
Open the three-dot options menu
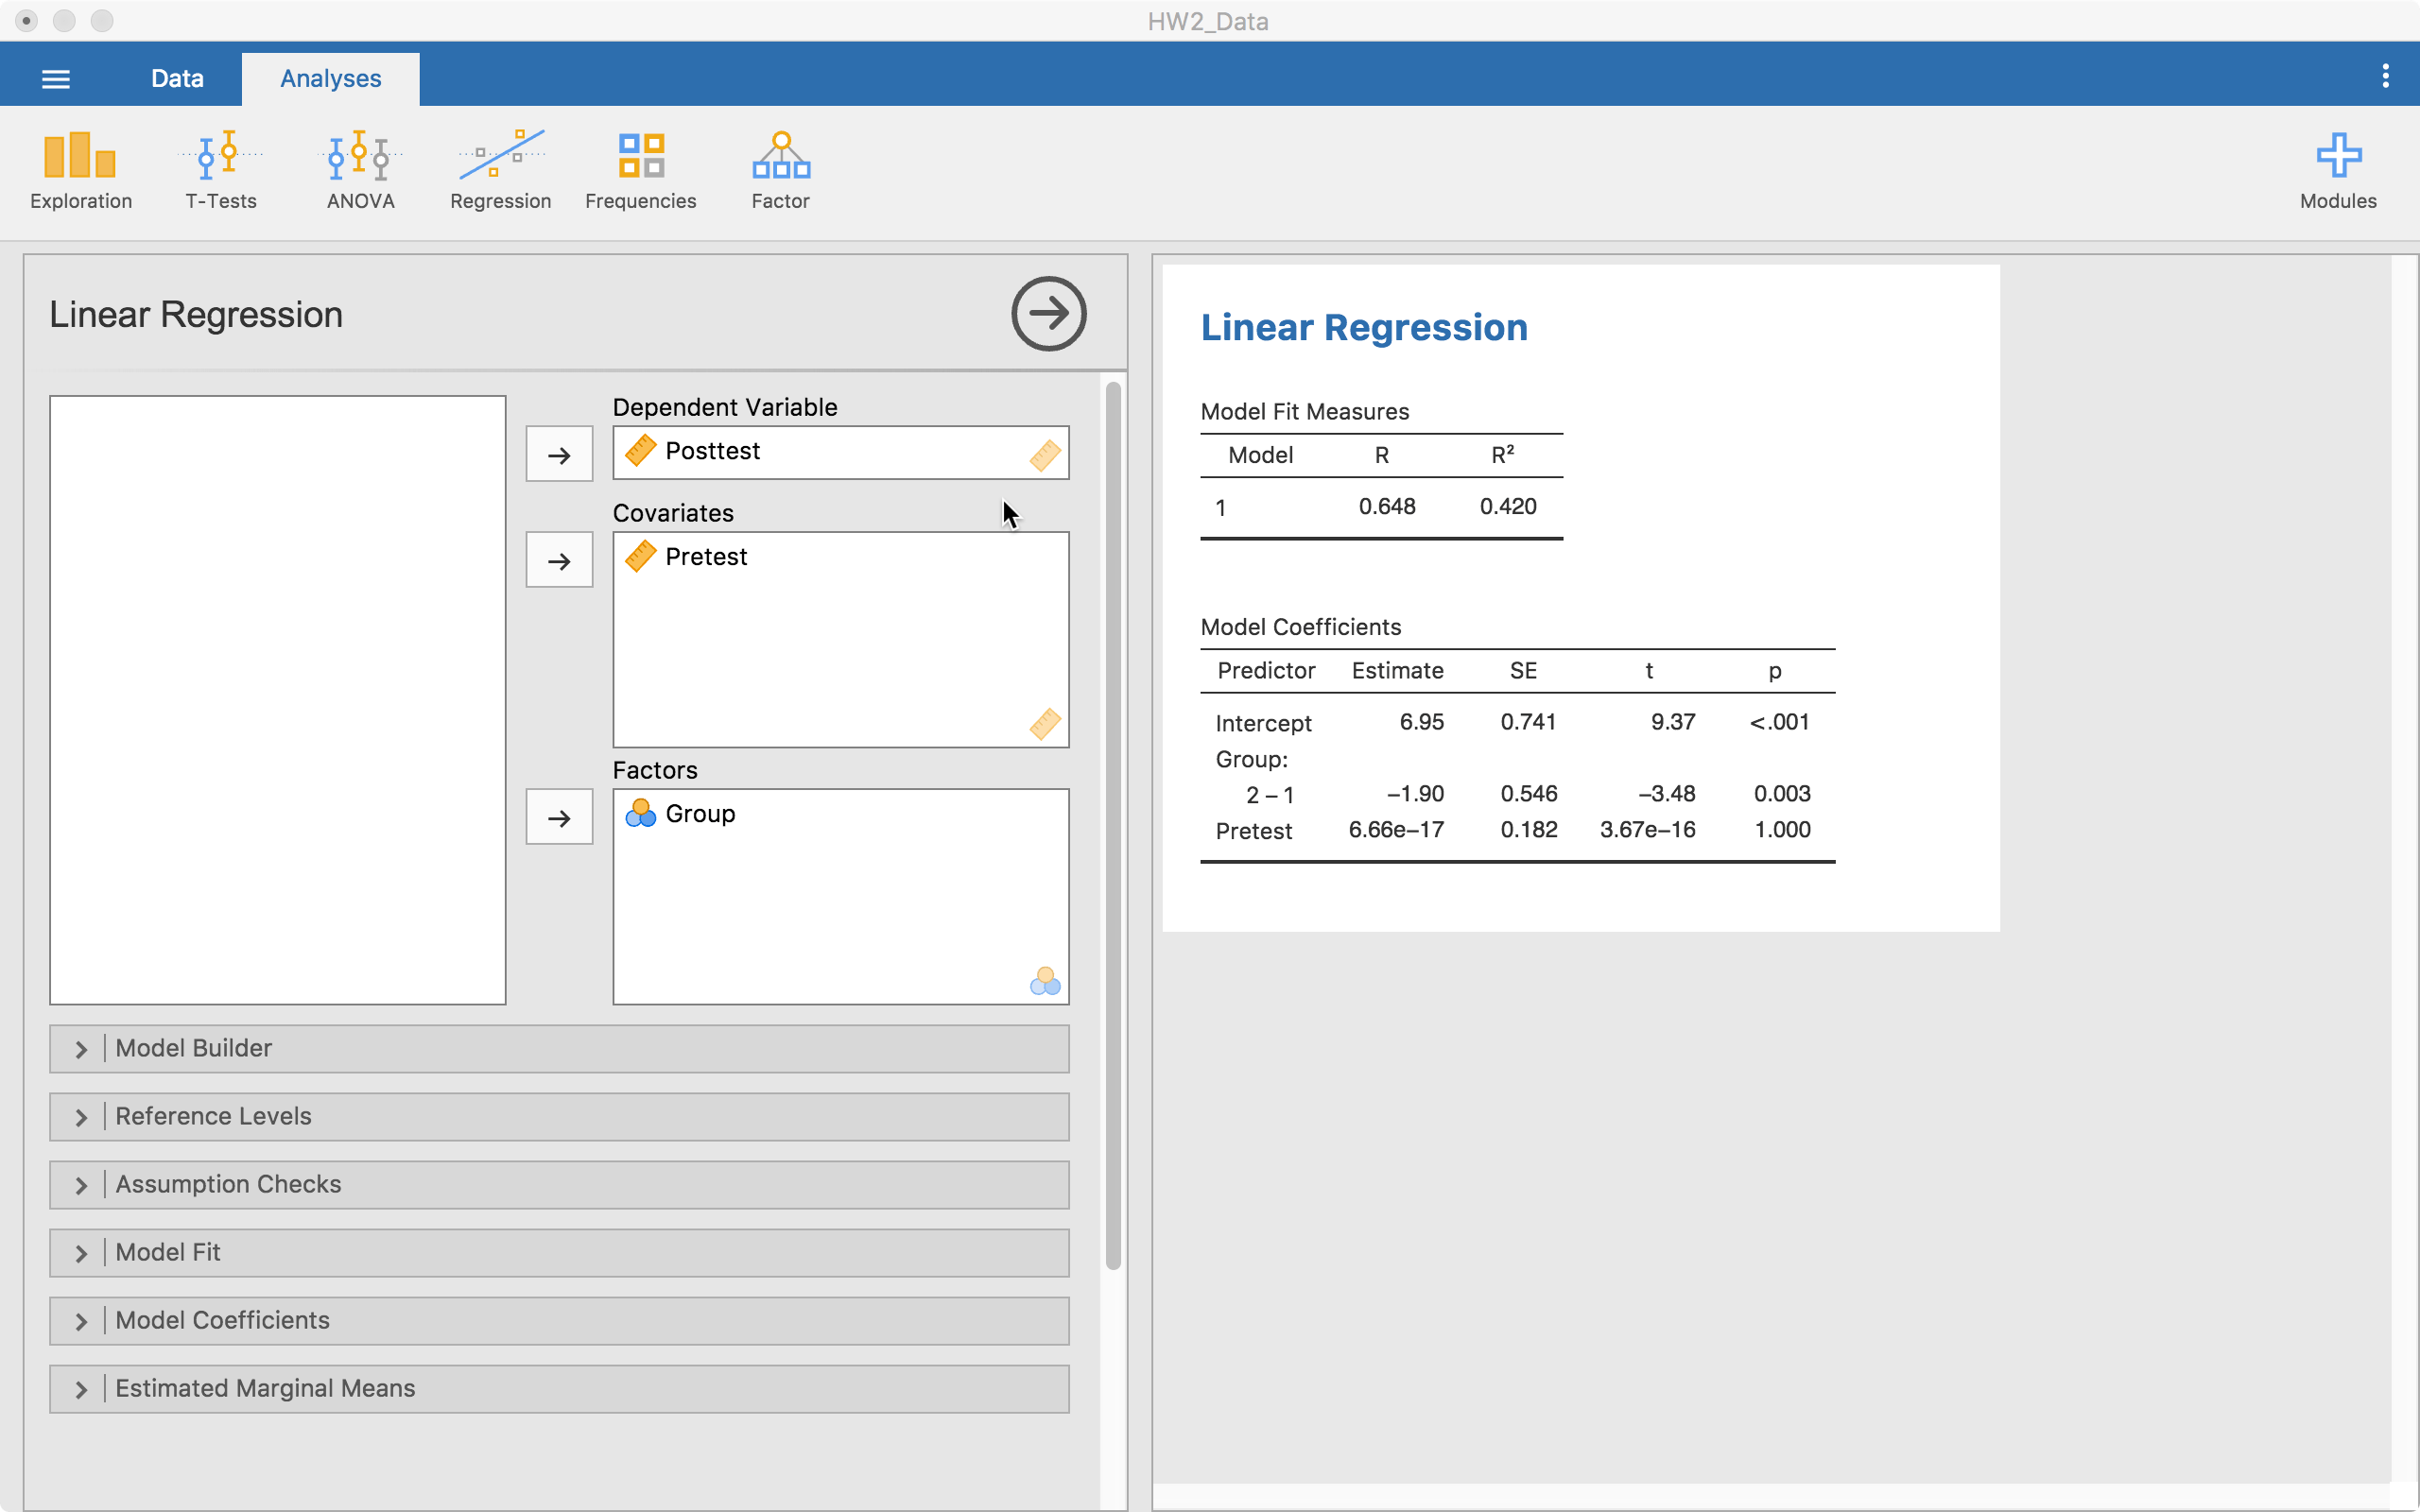pyautogui.click(x=2385, y=77)
